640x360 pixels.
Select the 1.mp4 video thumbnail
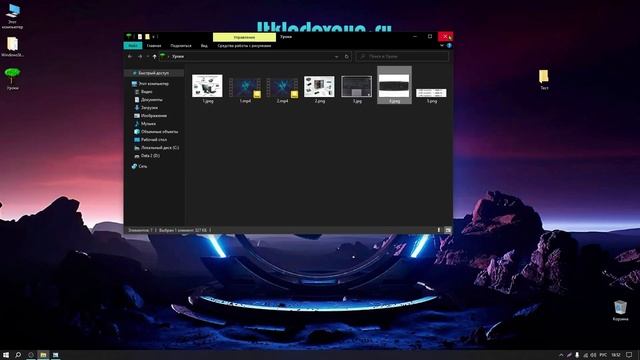pyautogui.click(x=245, y=88)
